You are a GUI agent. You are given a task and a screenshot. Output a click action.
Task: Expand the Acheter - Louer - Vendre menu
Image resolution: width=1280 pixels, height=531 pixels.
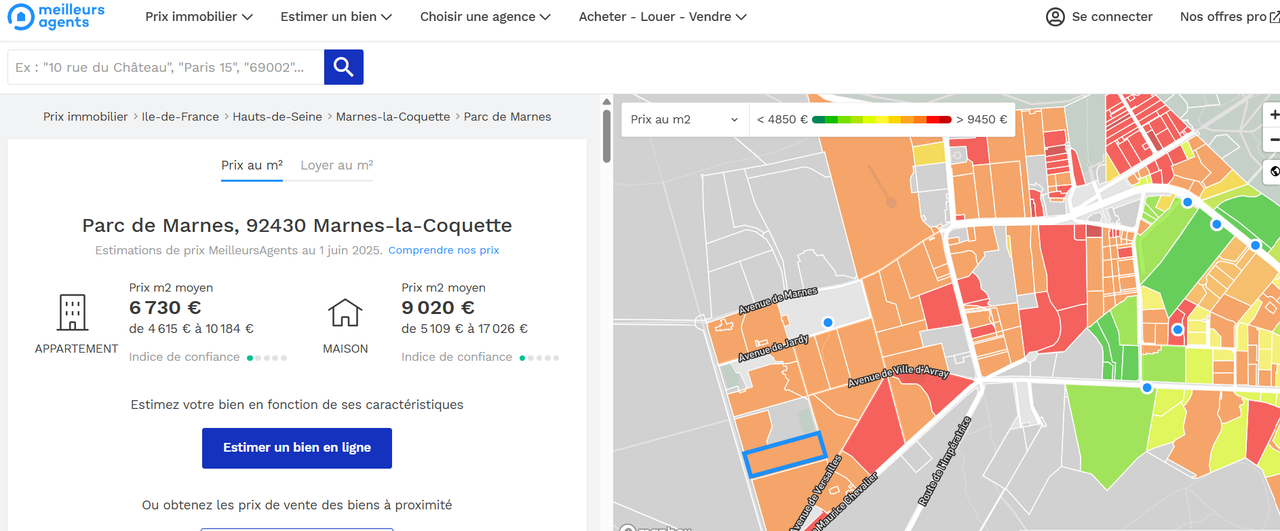click(x=662, y=17)
